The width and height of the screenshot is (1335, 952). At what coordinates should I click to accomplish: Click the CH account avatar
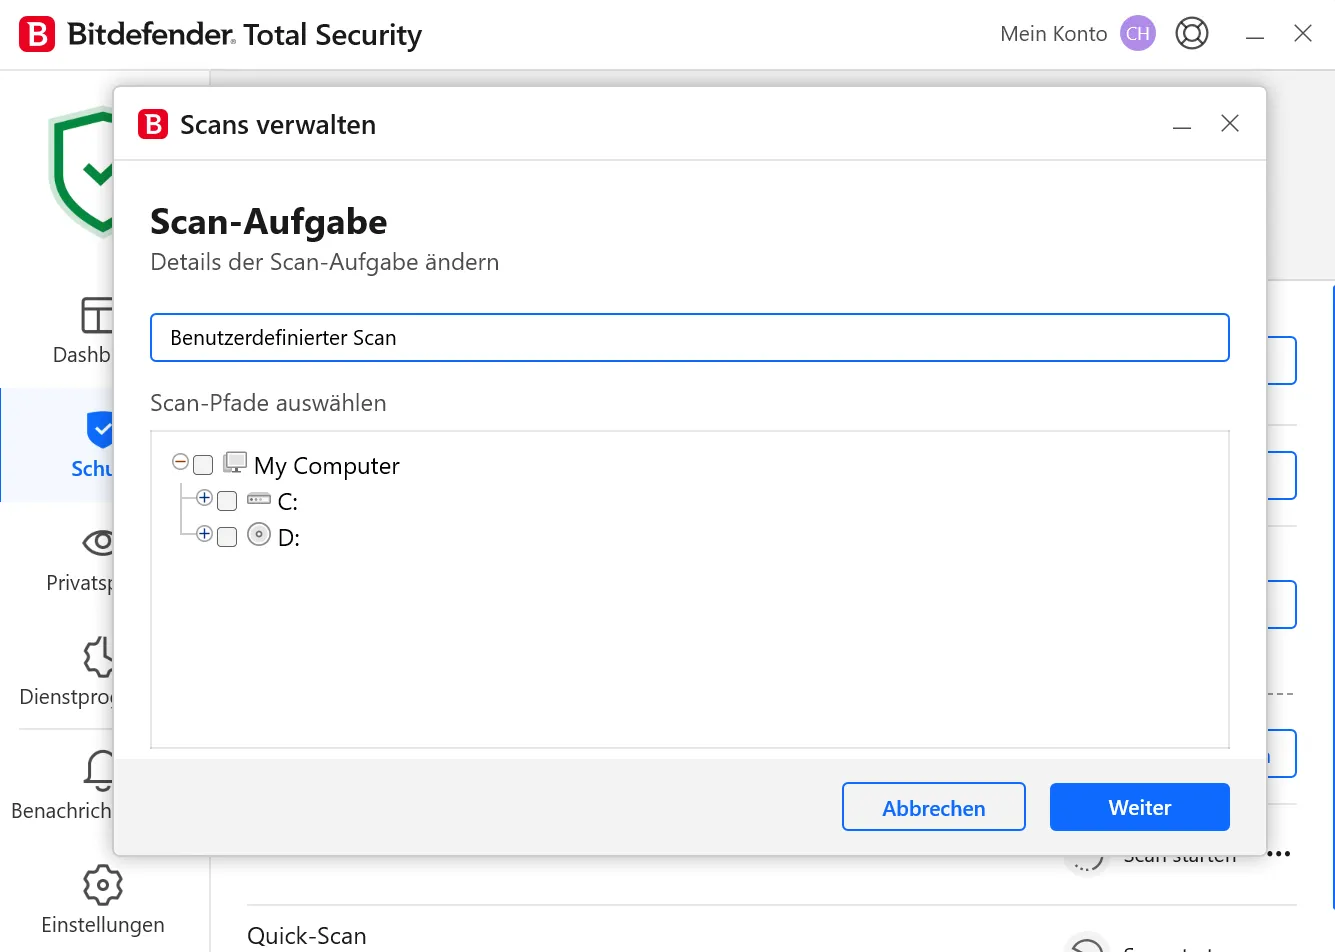coord(1137,34)
